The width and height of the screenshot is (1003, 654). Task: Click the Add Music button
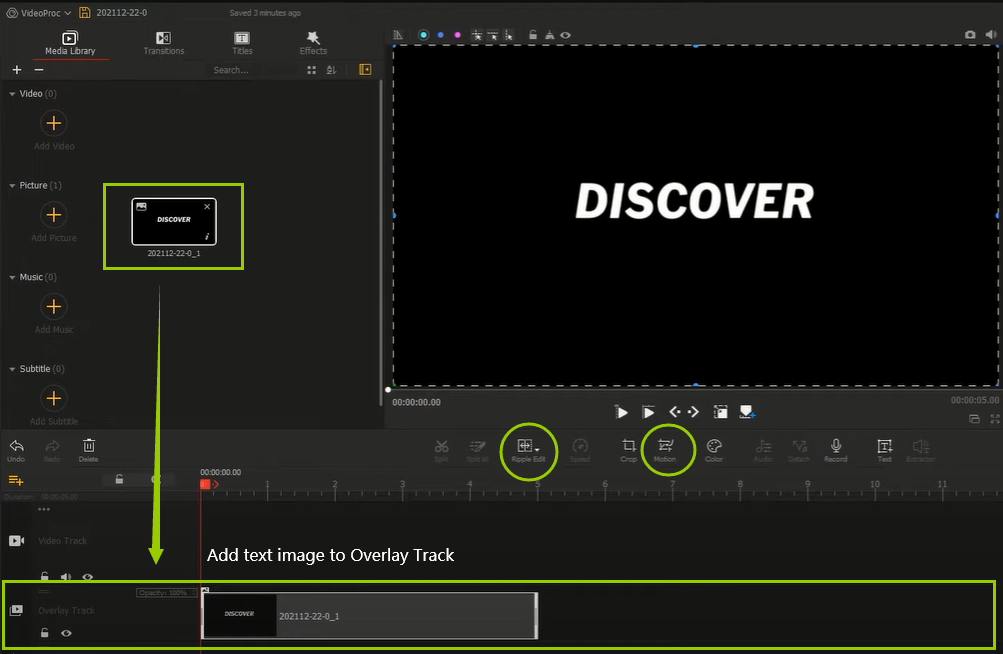point(54,307)
